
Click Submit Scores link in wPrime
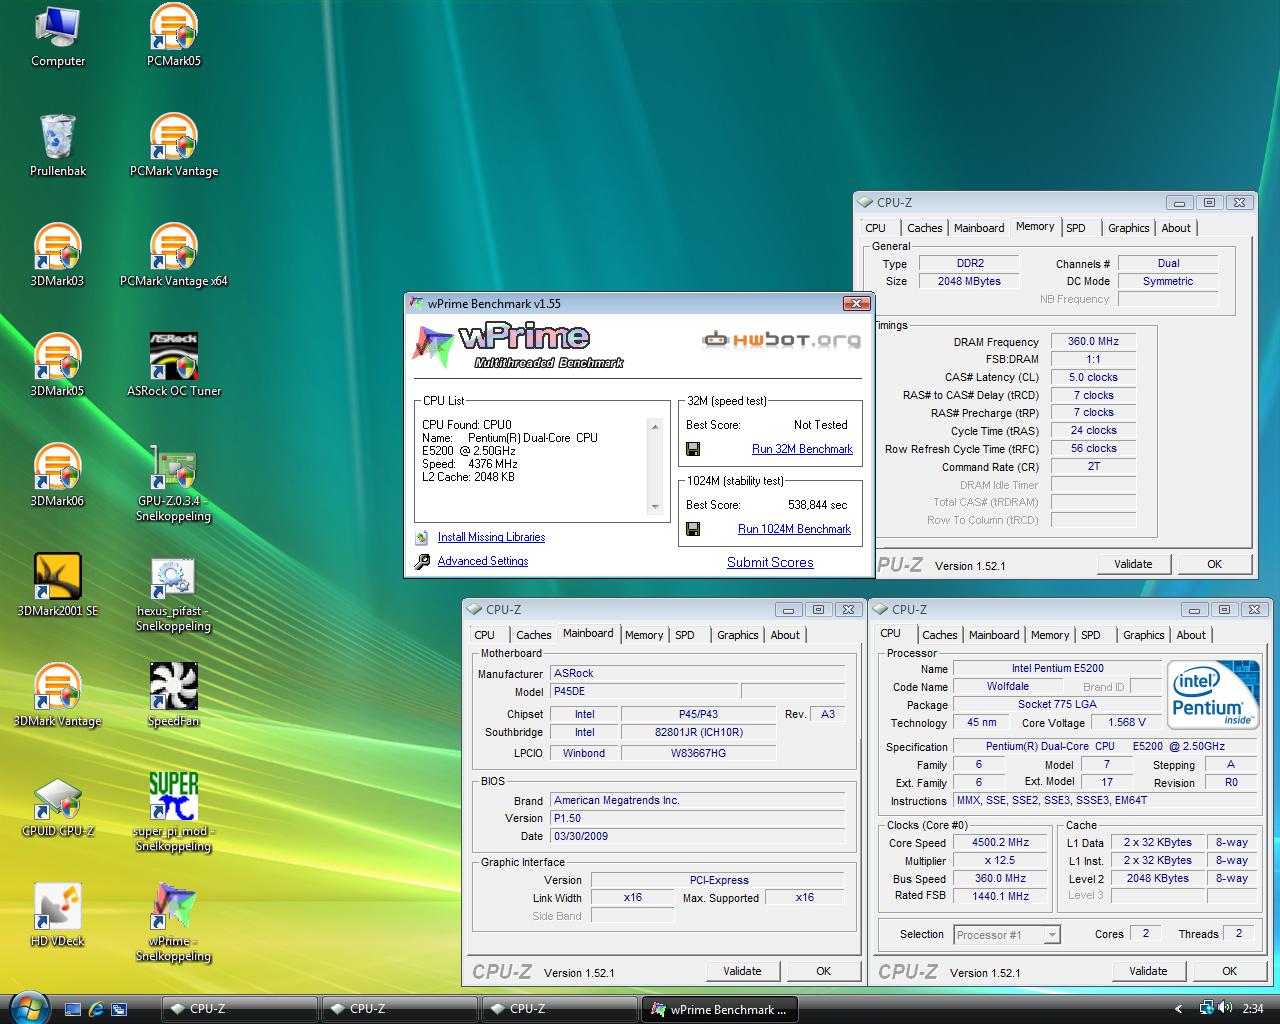click(x=770, y=562)
